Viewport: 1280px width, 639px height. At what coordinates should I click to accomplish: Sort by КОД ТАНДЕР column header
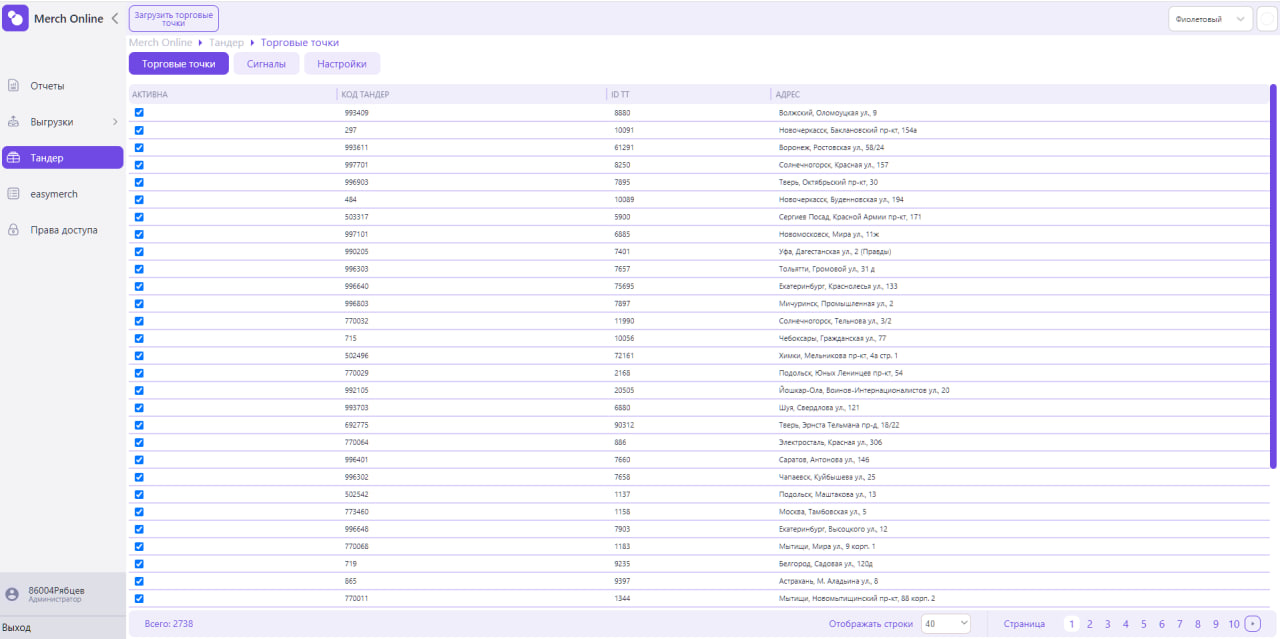tap(365, 95)
